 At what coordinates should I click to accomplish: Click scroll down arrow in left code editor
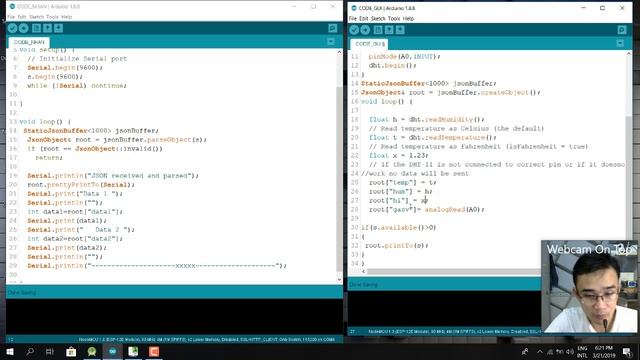339,280
